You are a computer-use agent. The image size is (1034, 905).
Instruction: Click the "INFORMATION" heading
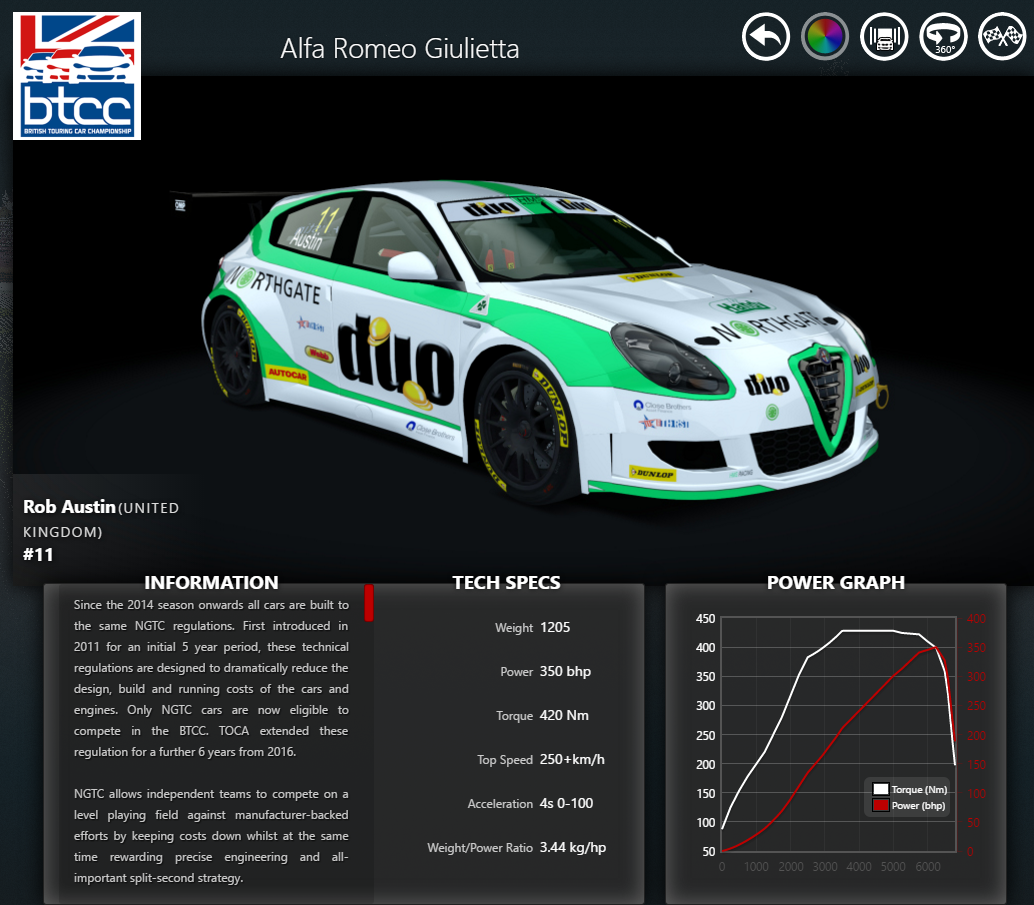211,582
